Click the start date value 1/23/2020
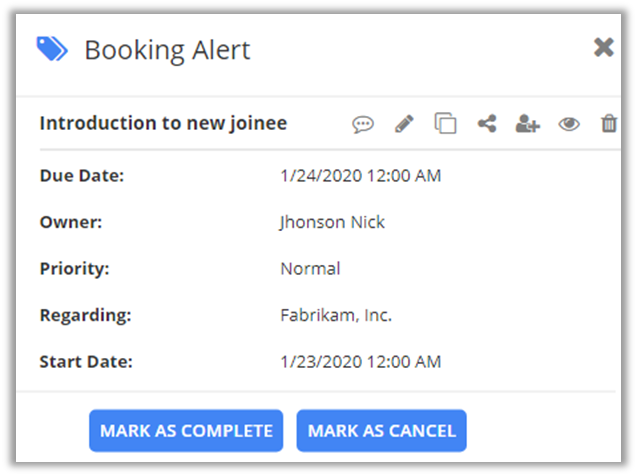 pyautogui.click(x=360, y=362)
